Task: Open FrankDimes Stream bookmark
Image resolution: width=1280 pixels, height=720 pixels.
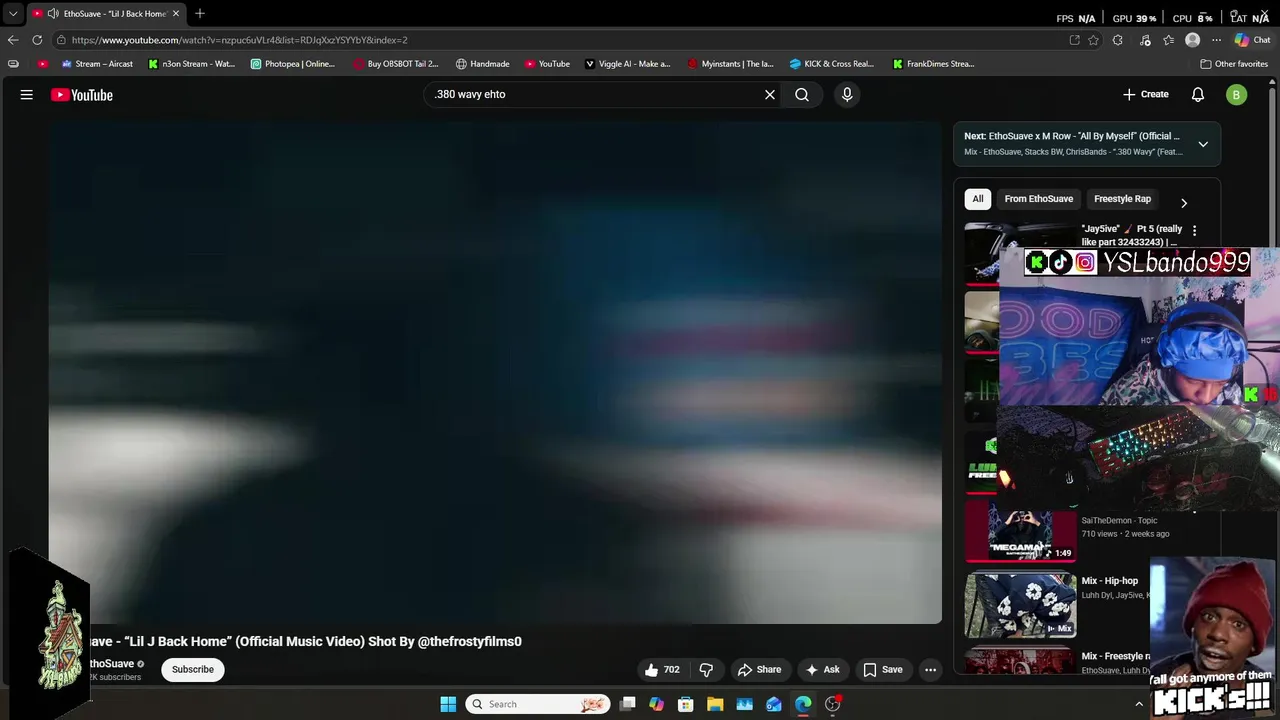Action: tap(934, 64)
